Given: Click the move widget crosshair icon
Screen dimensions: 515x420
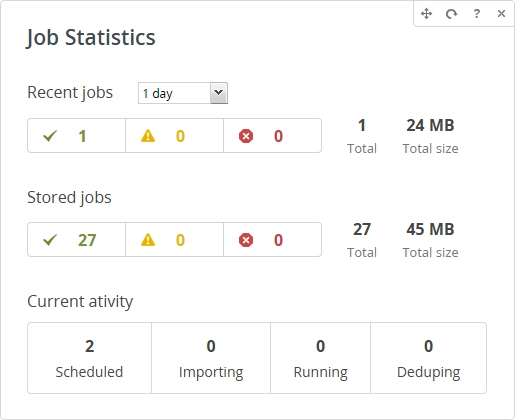Looking at the screenshot, I should [x=426, y=14].
